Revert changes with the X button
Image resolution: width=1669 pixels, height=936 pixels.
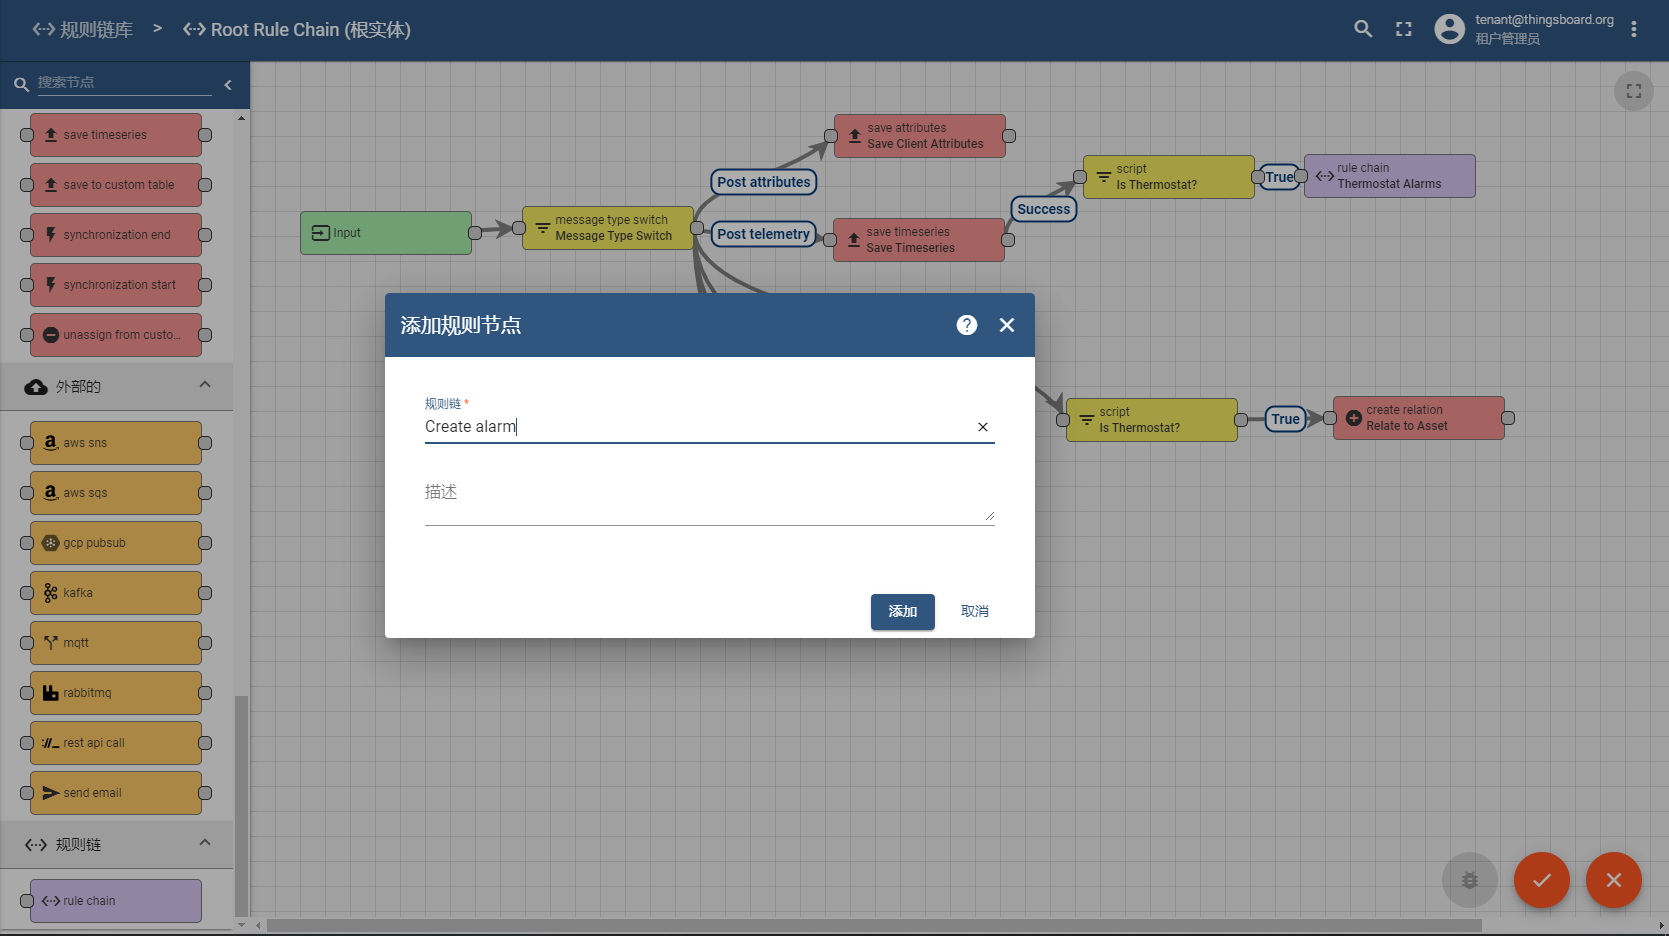click(1614, 880)
